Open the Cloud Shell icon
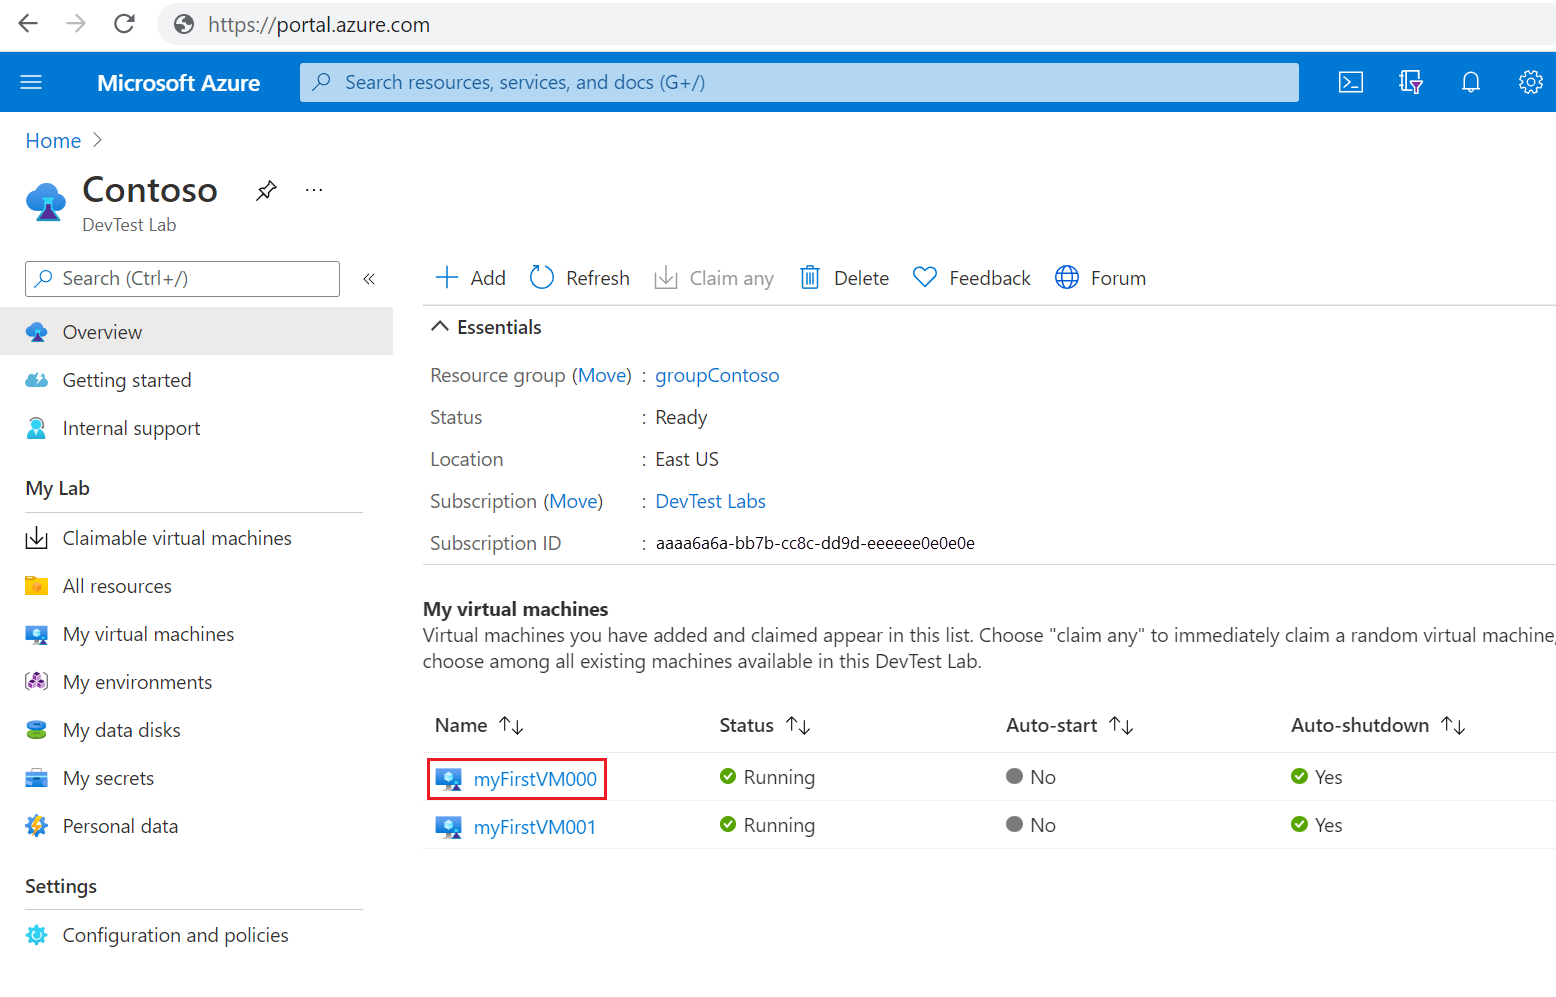This screenshot has height=997, width=1556. point(1350,82)
